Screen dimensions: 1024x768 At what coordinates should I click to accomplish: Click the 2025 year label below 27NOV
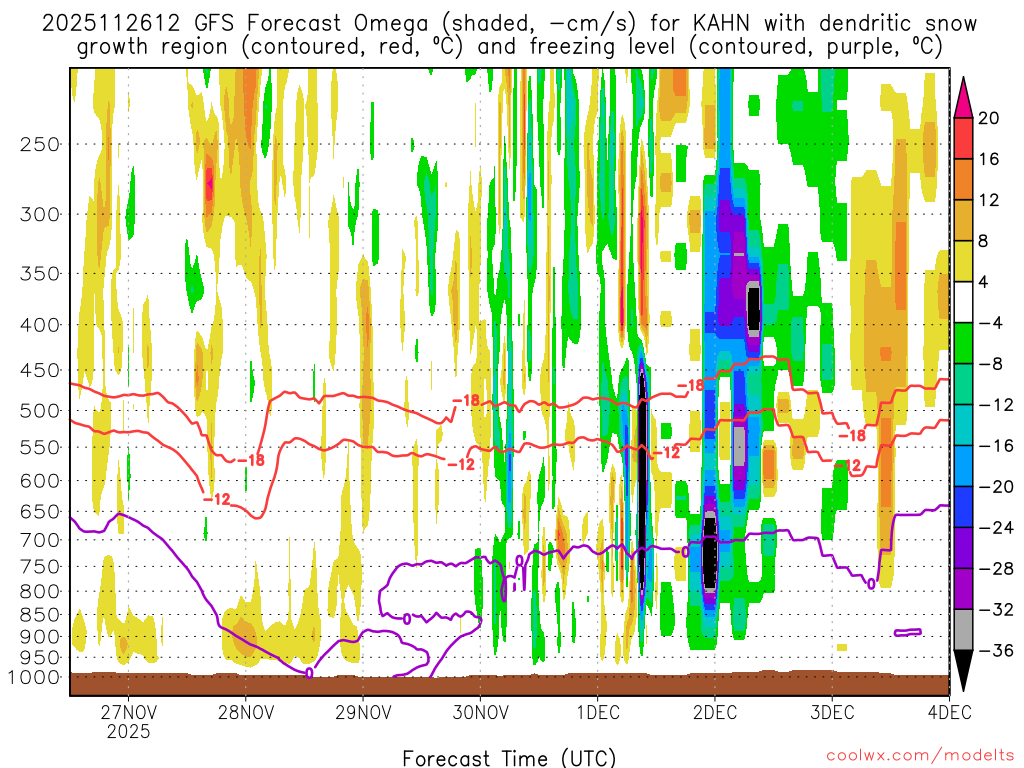coord(128,731)
